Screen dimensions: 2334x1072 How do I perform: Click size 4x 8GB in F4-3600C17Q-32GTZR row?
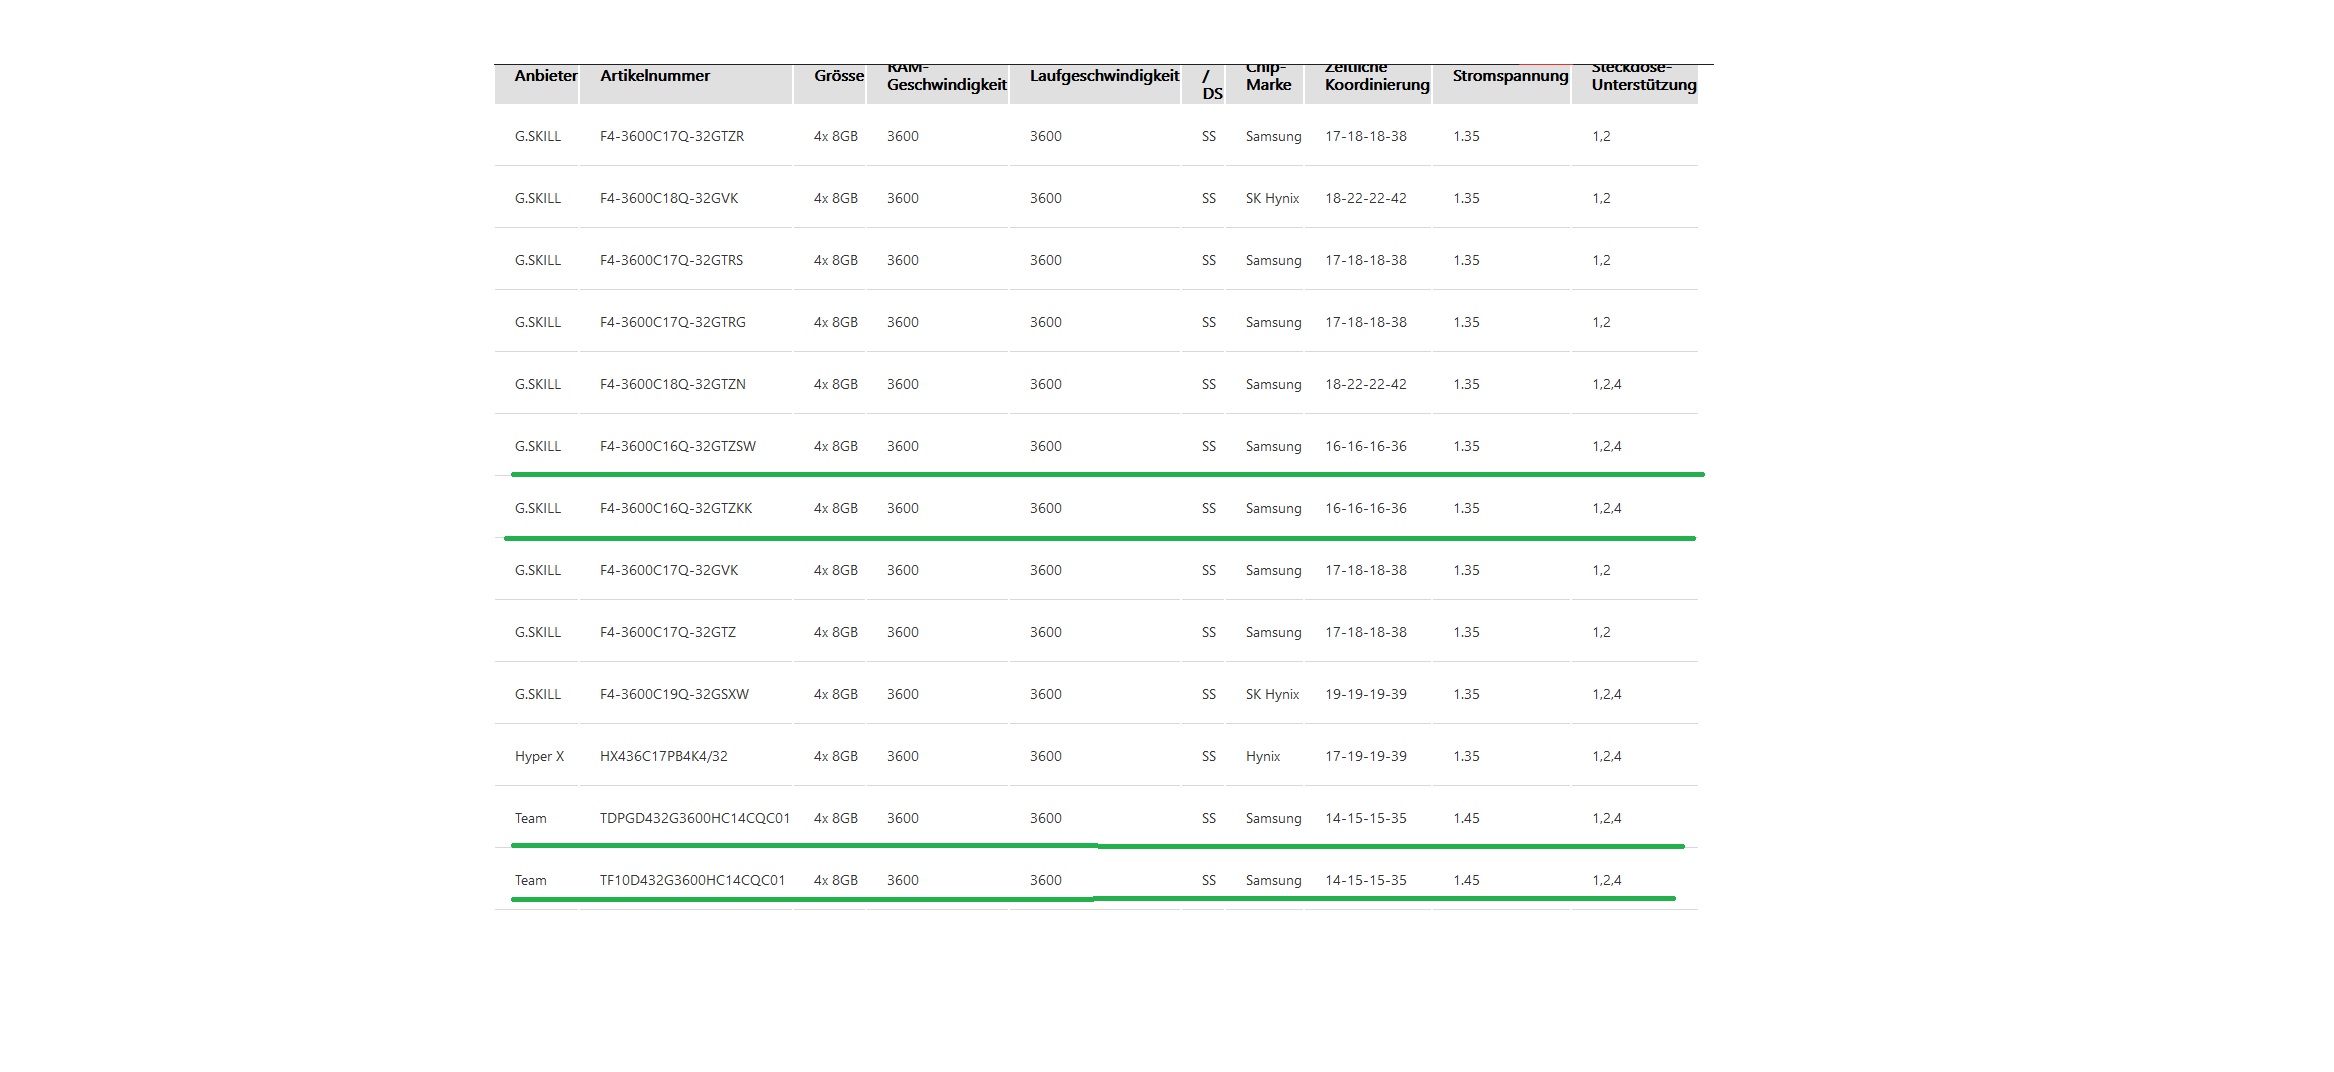coord(836,136)
